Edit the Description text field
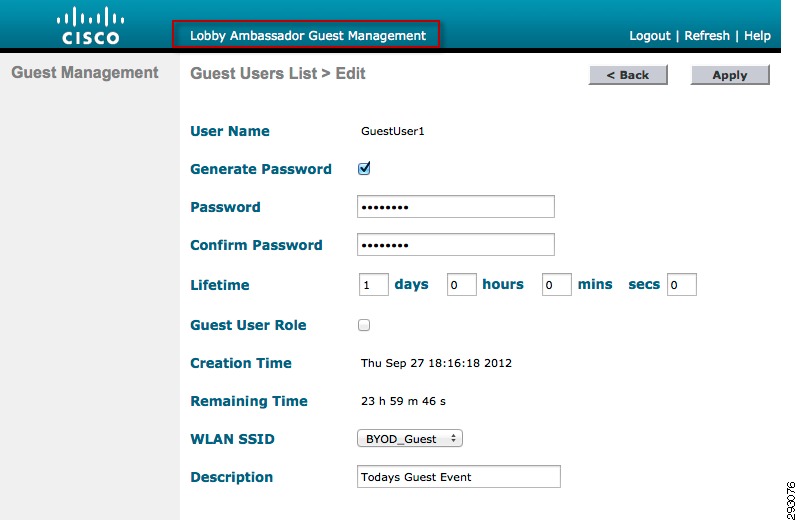 tap(459, 477)
